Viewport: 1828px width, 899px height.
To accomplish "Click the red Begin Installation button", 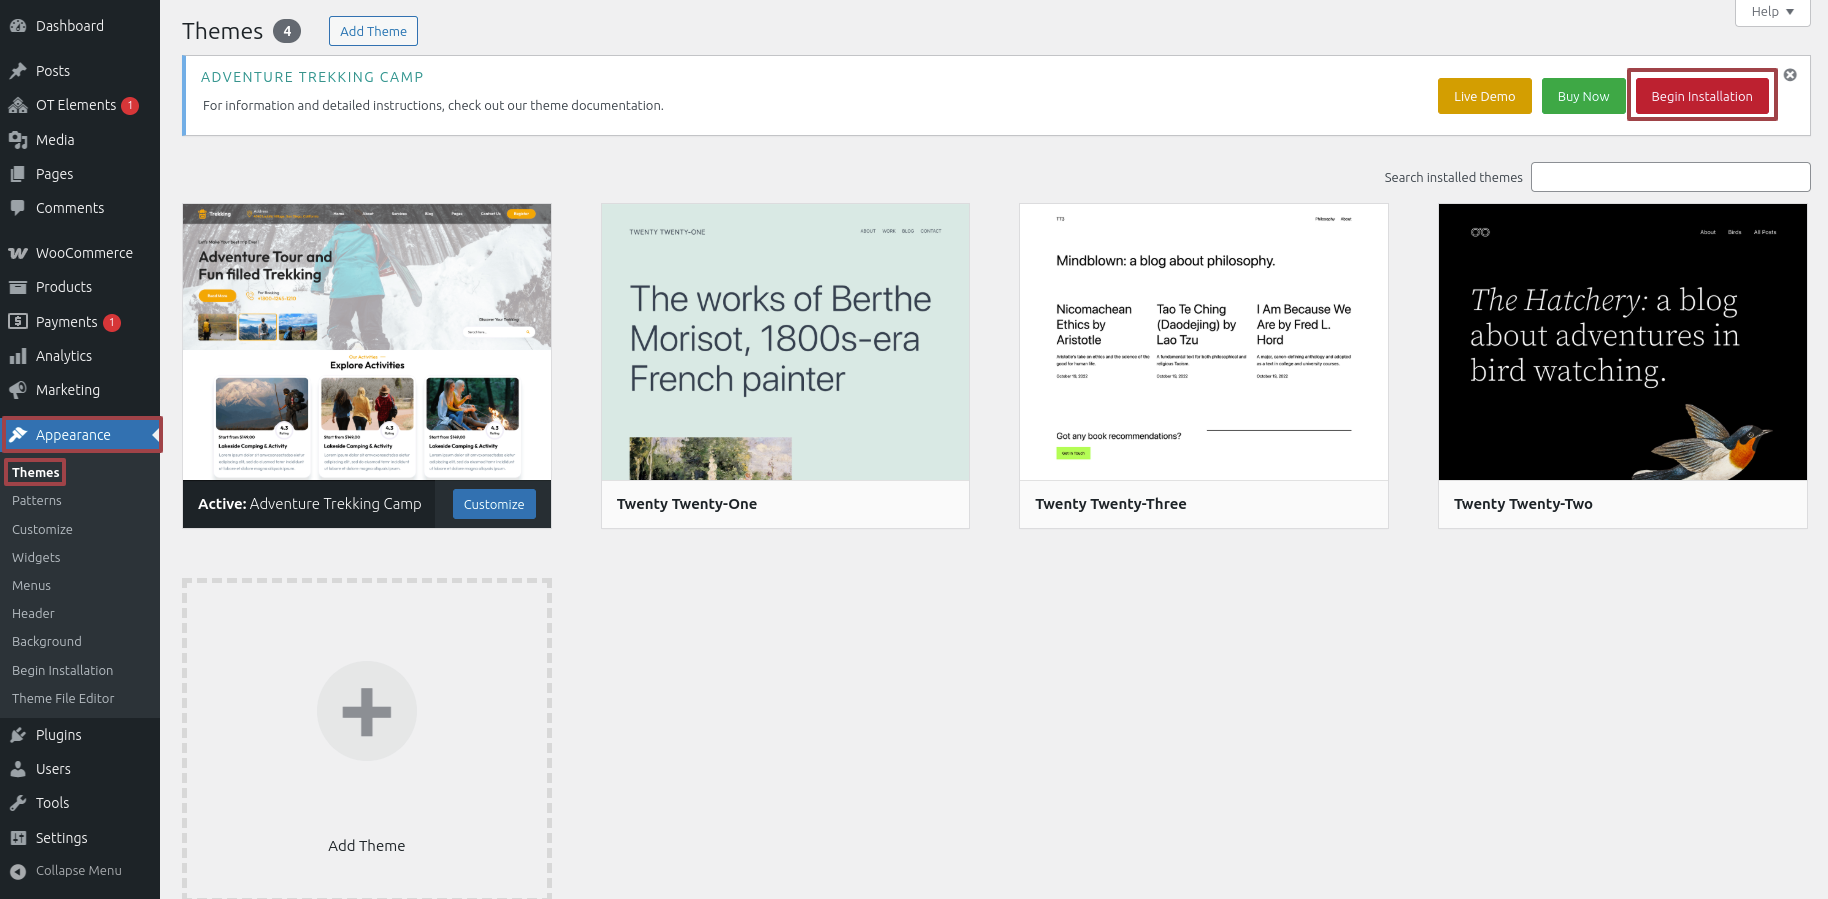I will [x=1701, y=96].
